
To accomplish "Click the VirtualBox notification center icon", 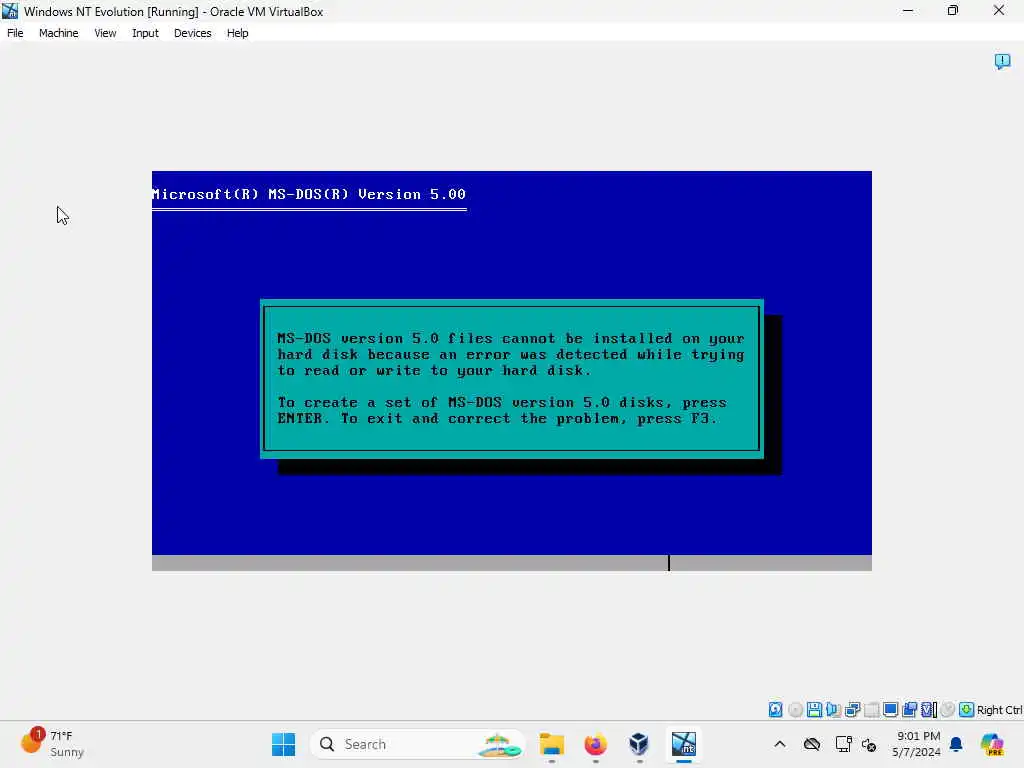I will click(1002, 61).
